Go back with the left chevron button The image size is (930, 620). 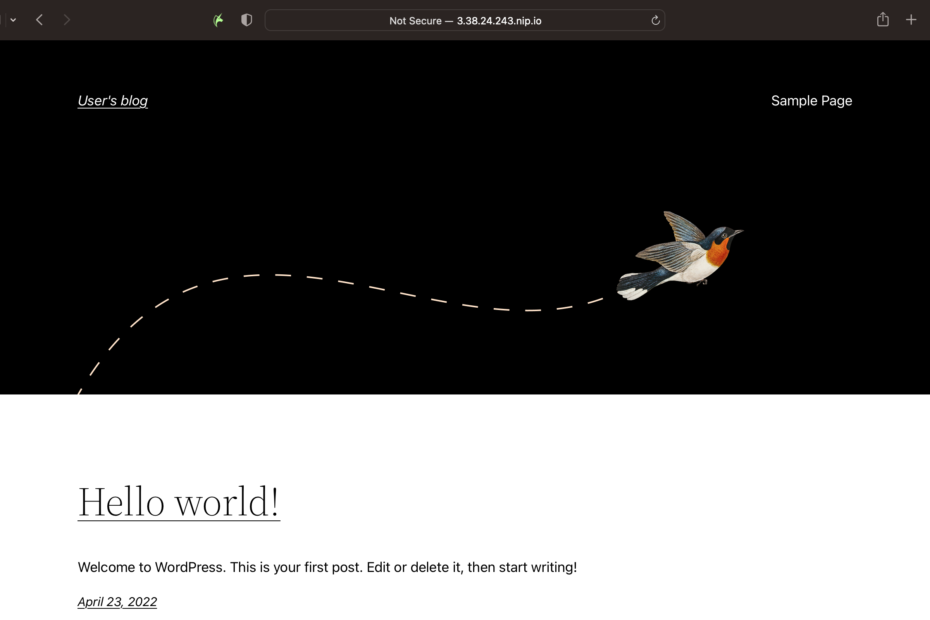click(x=39, y=20)
